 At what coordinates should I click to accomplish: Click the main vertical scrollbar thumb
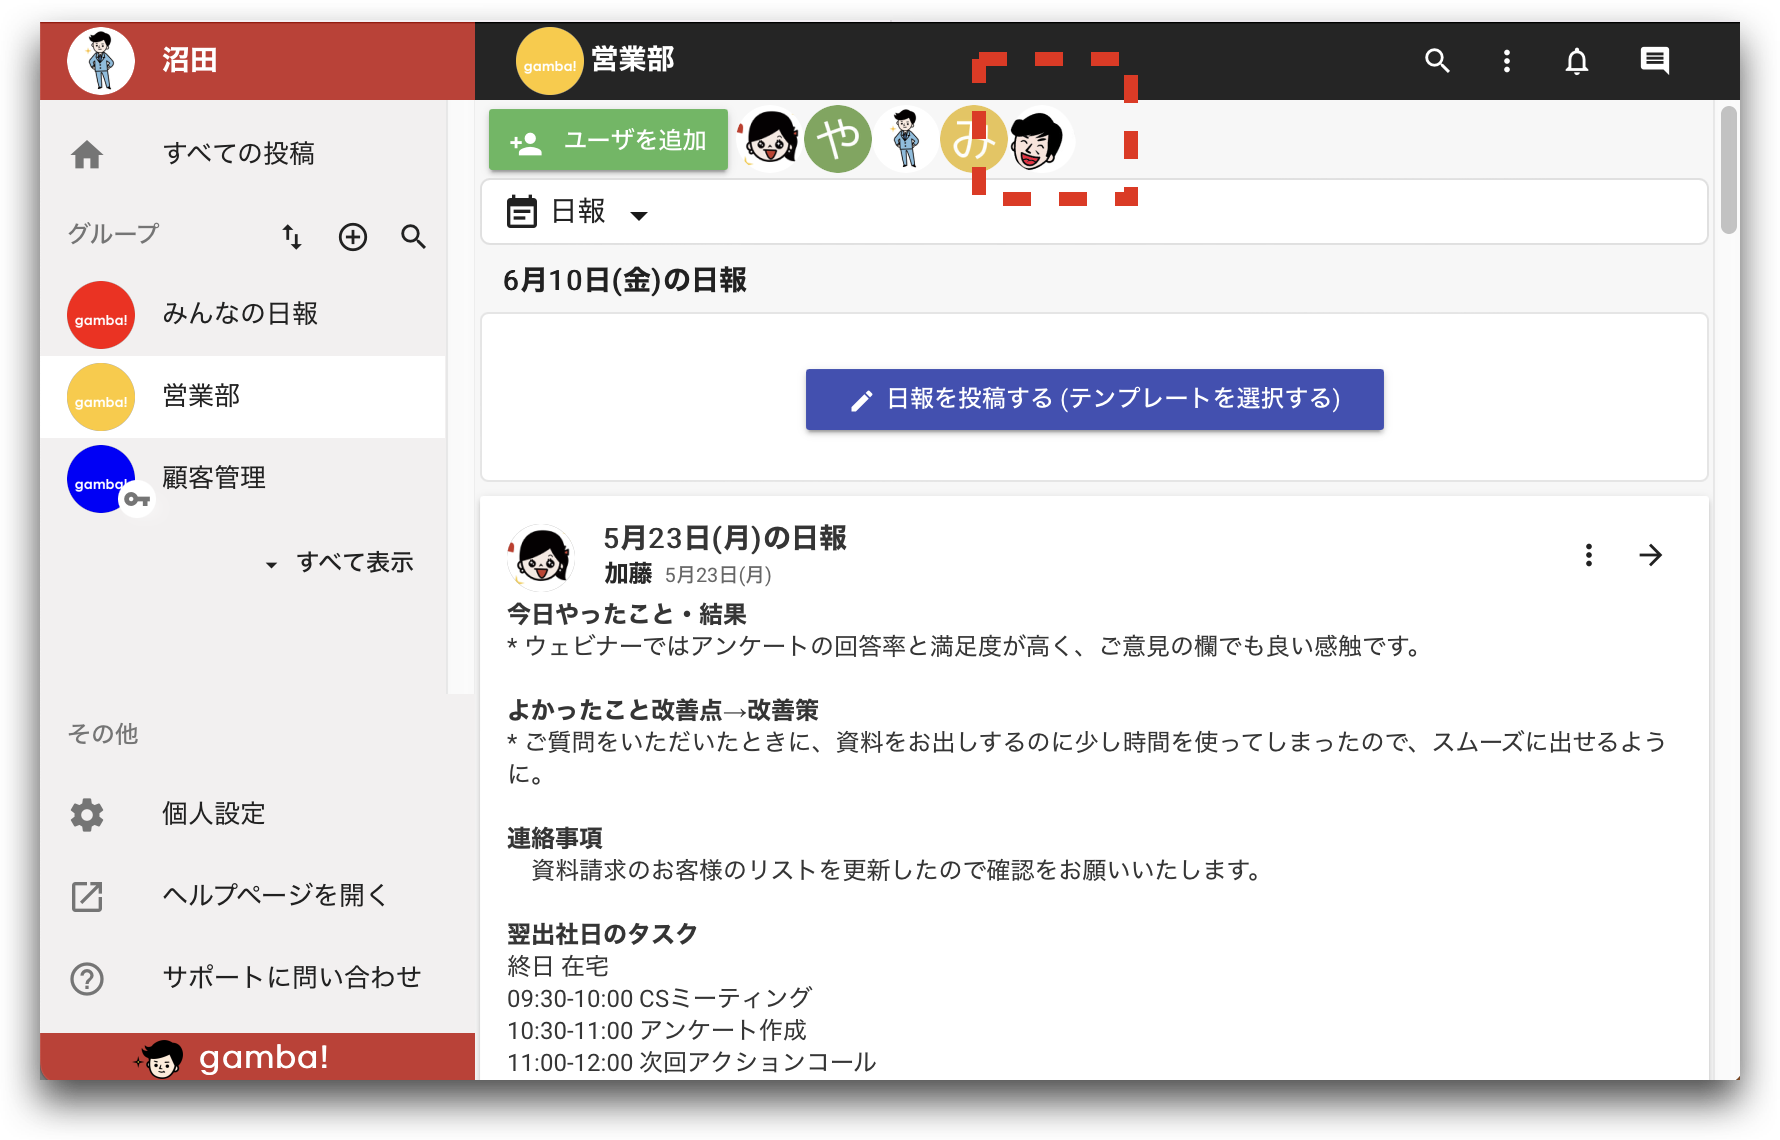pos(1729,170)
